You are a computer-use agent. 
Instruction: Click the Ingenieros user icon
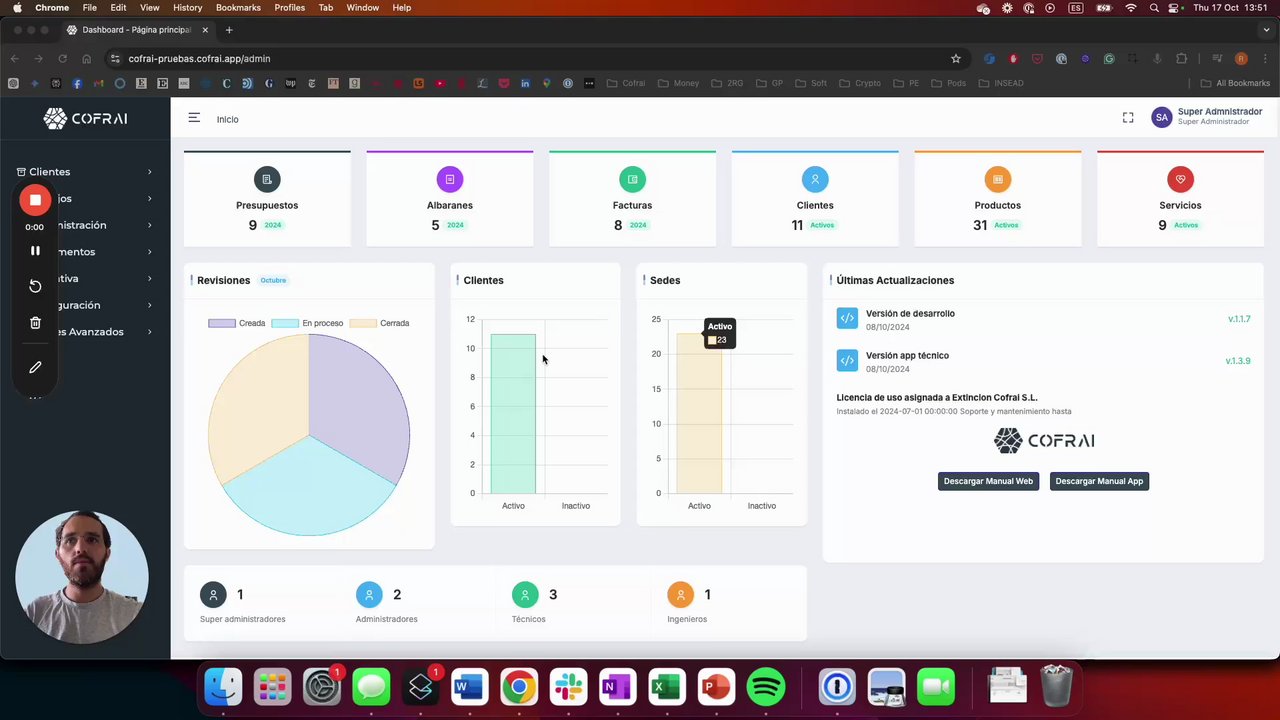(680, 595)
